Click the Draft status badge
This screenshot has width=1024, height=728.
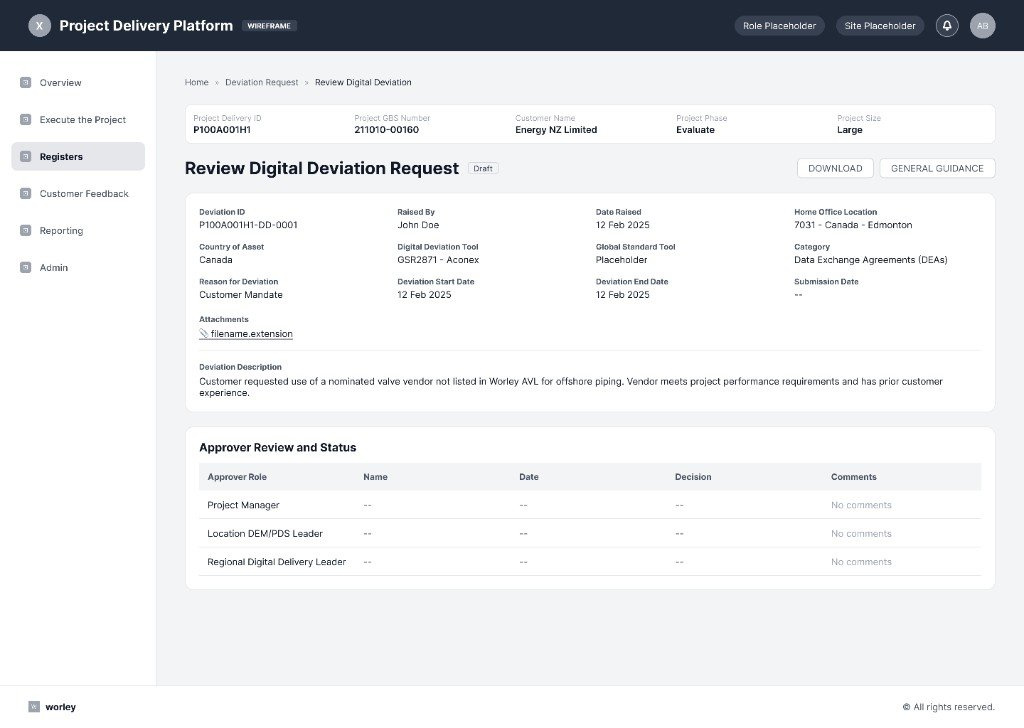483,168
